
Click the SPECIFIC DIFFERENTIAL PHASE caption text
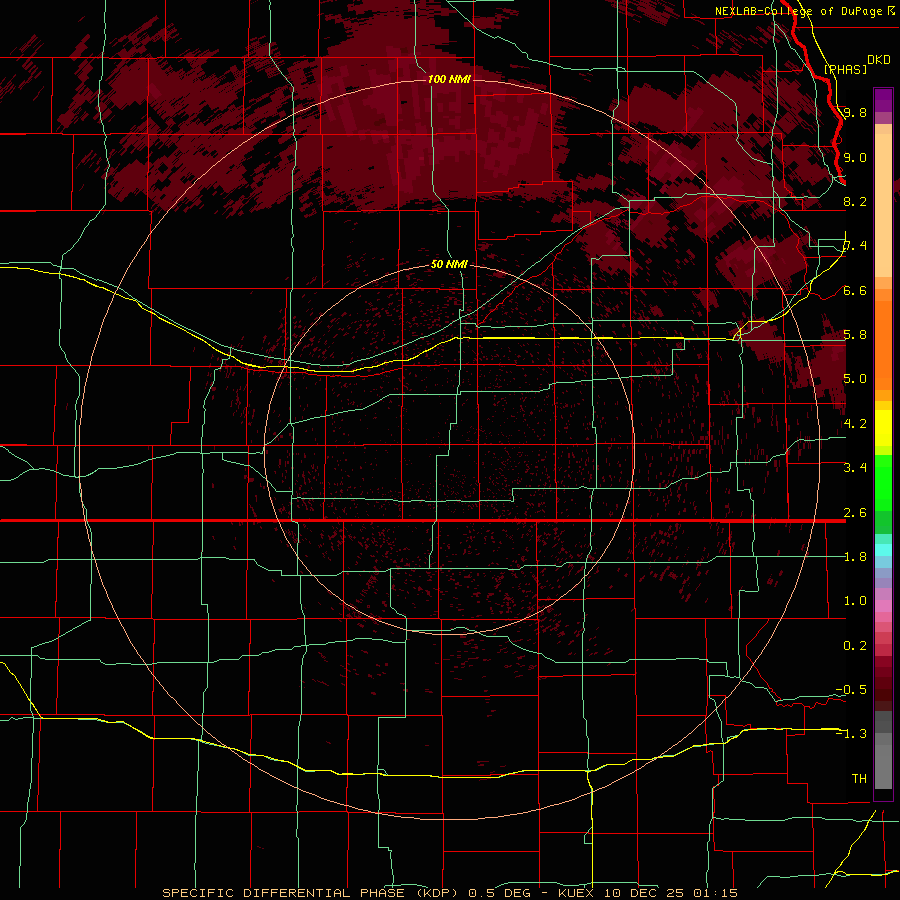tap(283, 893)
